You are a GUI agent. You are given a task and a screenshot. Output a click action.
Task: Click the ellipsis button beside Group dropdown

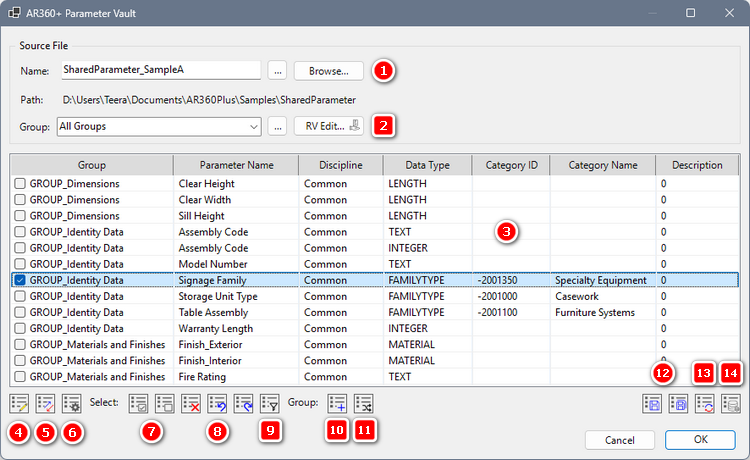click(278, 126)
